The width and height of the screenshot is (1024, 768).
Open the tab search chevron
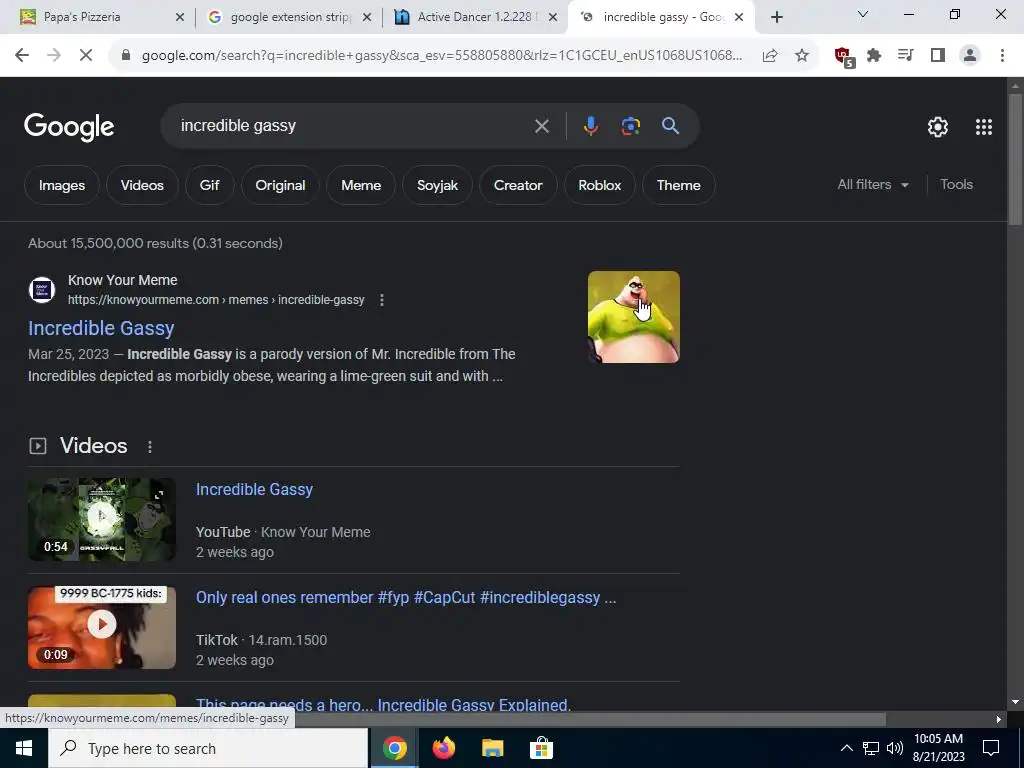[x=863, y=14]
